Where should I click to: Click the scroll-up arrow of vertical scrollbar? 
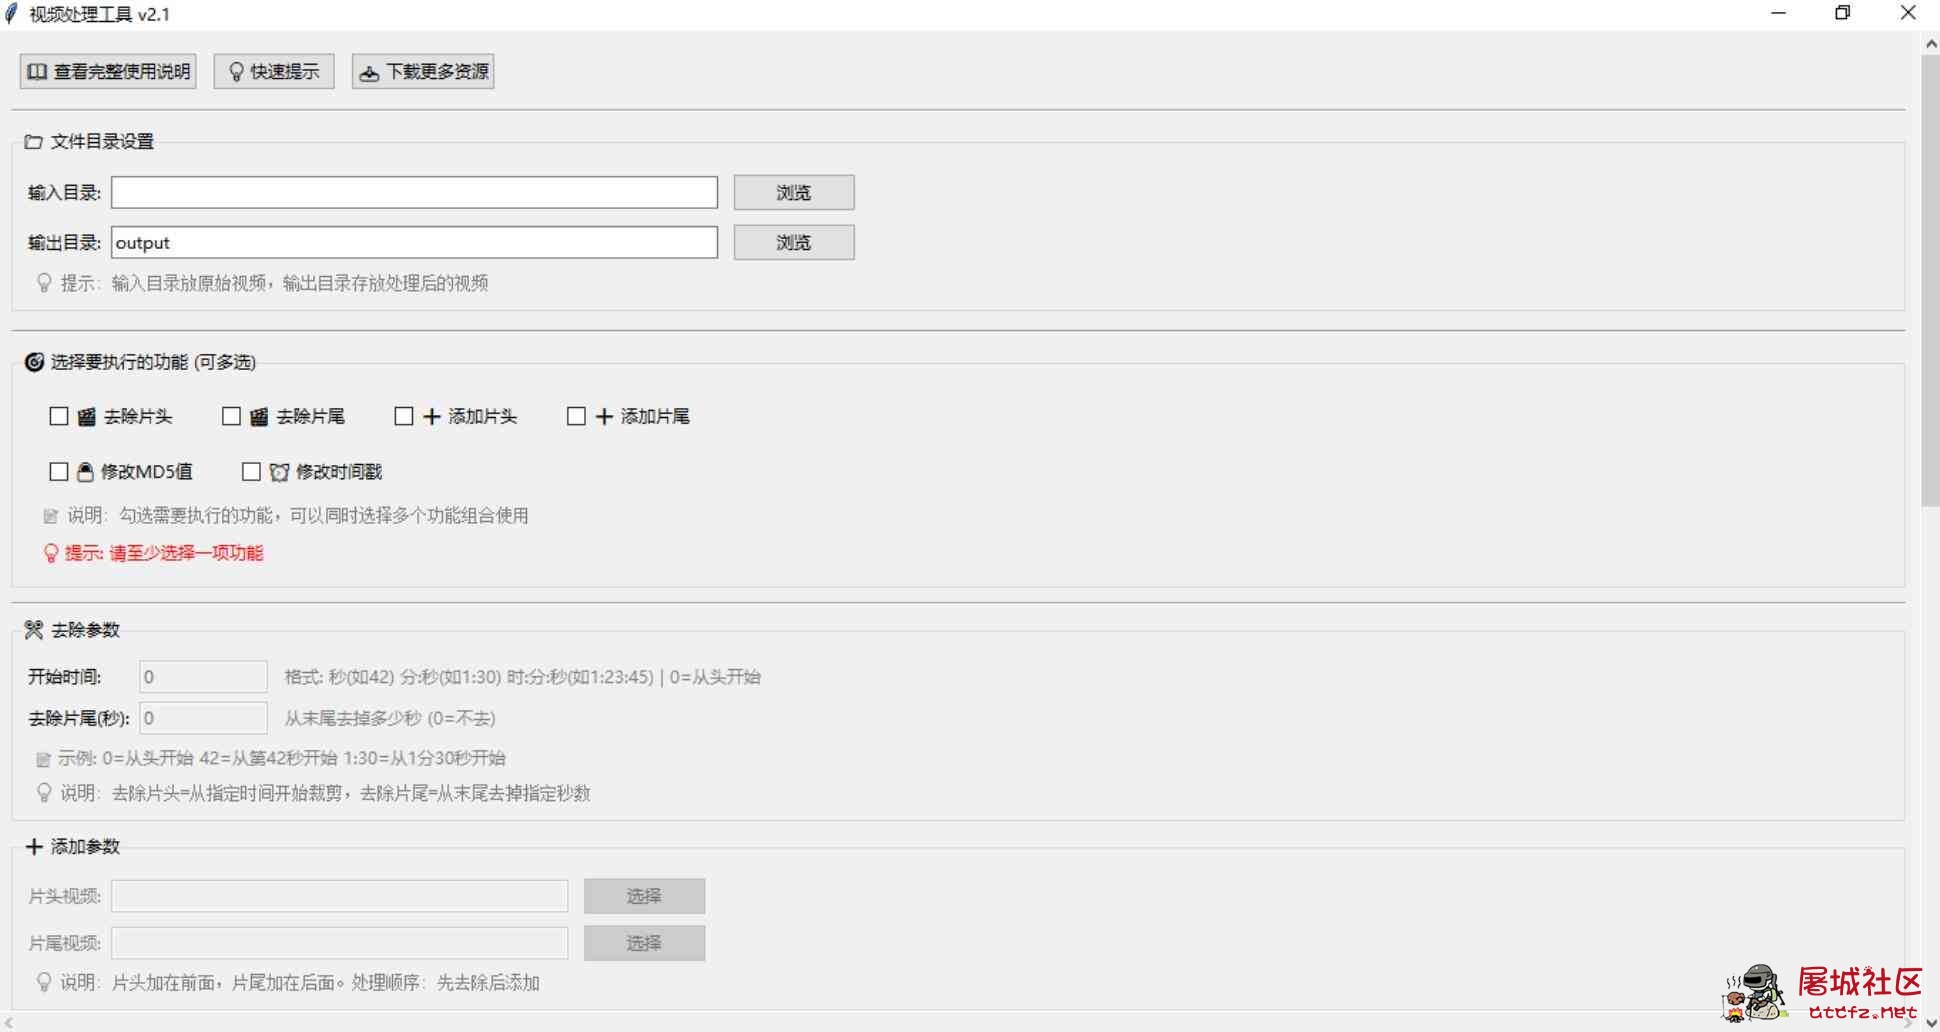[x=1930, y=44]
